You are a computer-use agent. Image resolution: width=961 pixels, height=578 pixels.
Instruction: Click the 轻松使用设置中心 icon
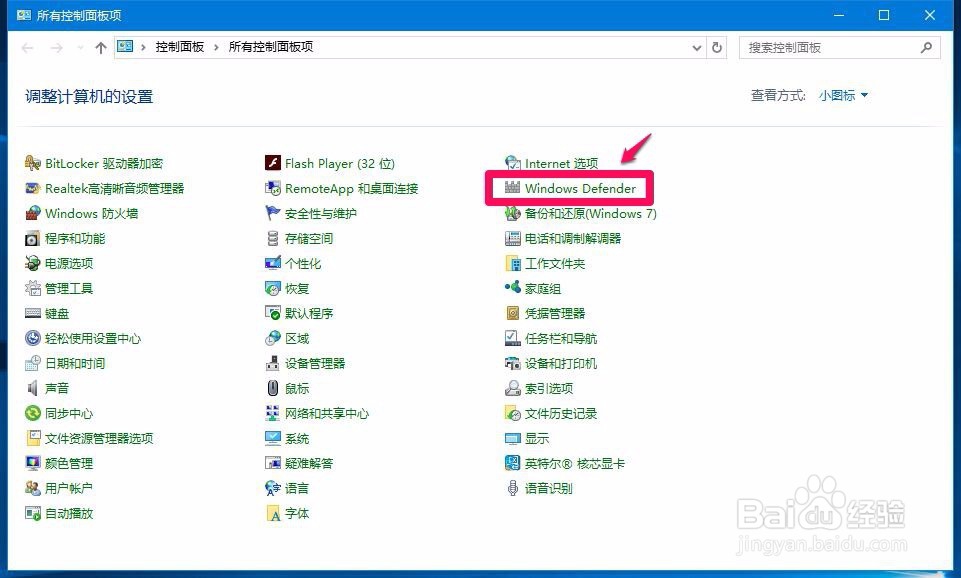(32, 338)
